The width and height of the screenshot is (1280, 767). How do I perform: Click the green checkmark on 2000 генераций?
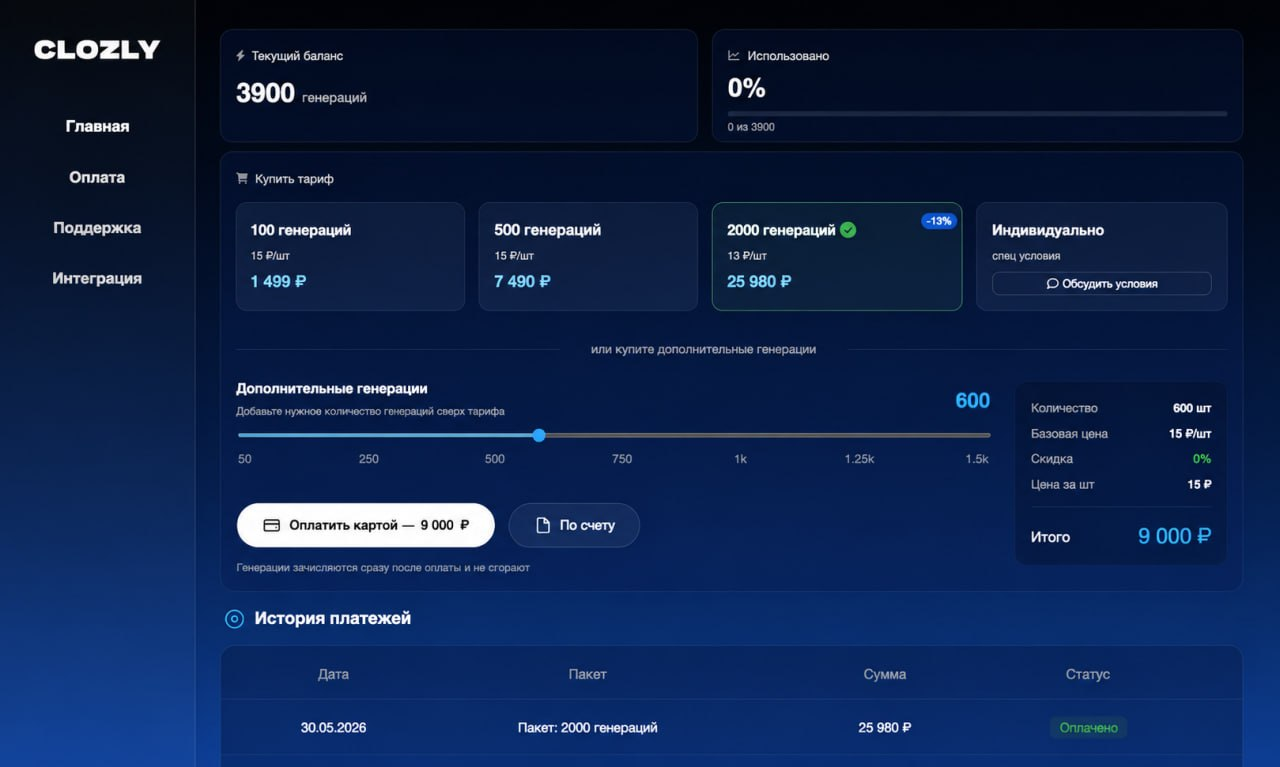[848, 230]
